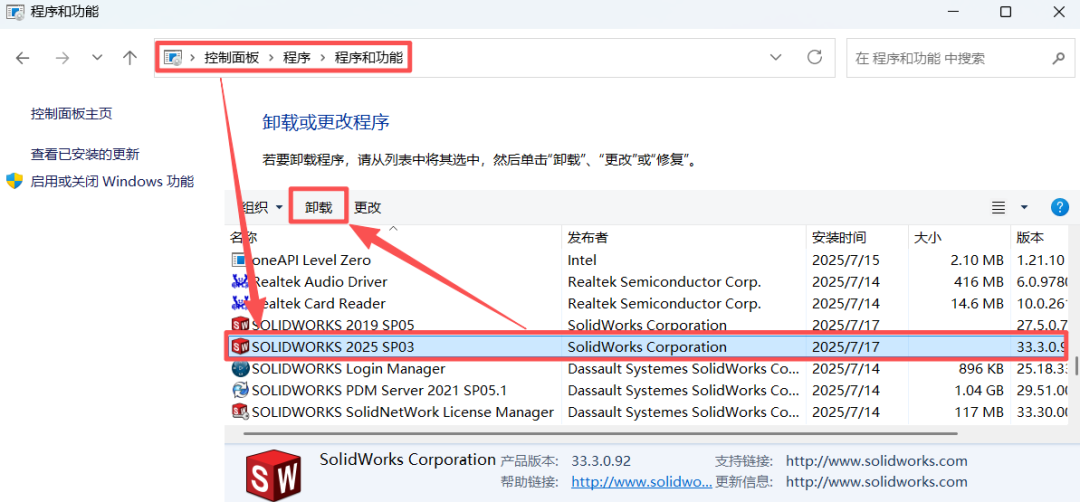Image resolution: width=1080 pixels, height=502 pixels.
Task: Refresh the programs list
Action: pos(815,57)
